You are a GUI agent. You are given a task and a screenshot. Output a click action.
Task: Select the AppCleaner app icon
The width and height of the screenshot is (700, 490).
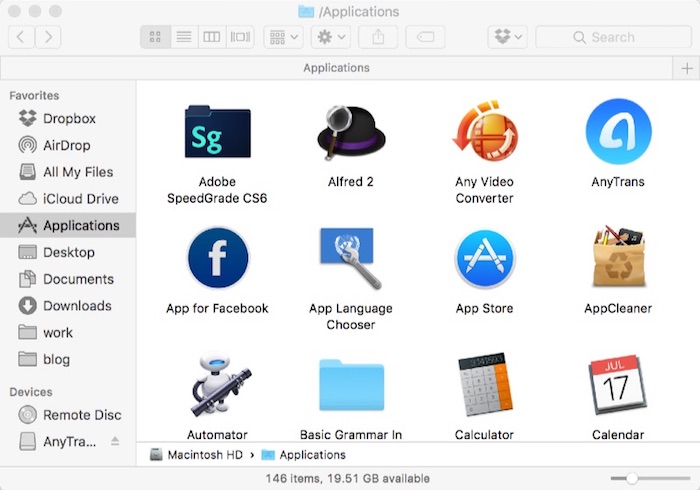pos(618,259)
